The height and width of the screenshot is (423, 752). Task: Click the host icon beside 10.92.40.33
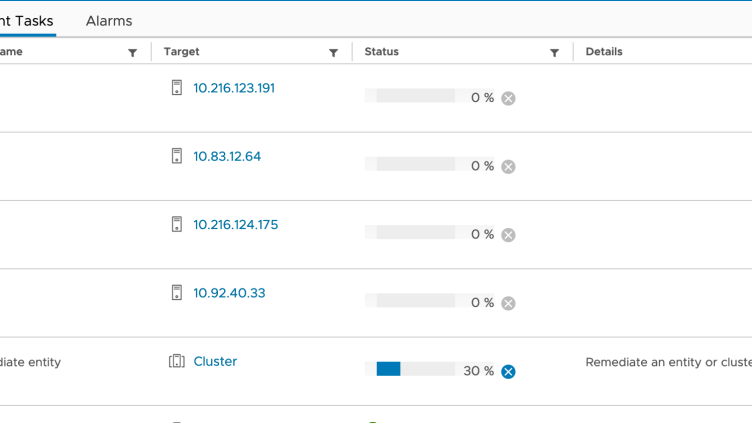click(x=177, y=293)
